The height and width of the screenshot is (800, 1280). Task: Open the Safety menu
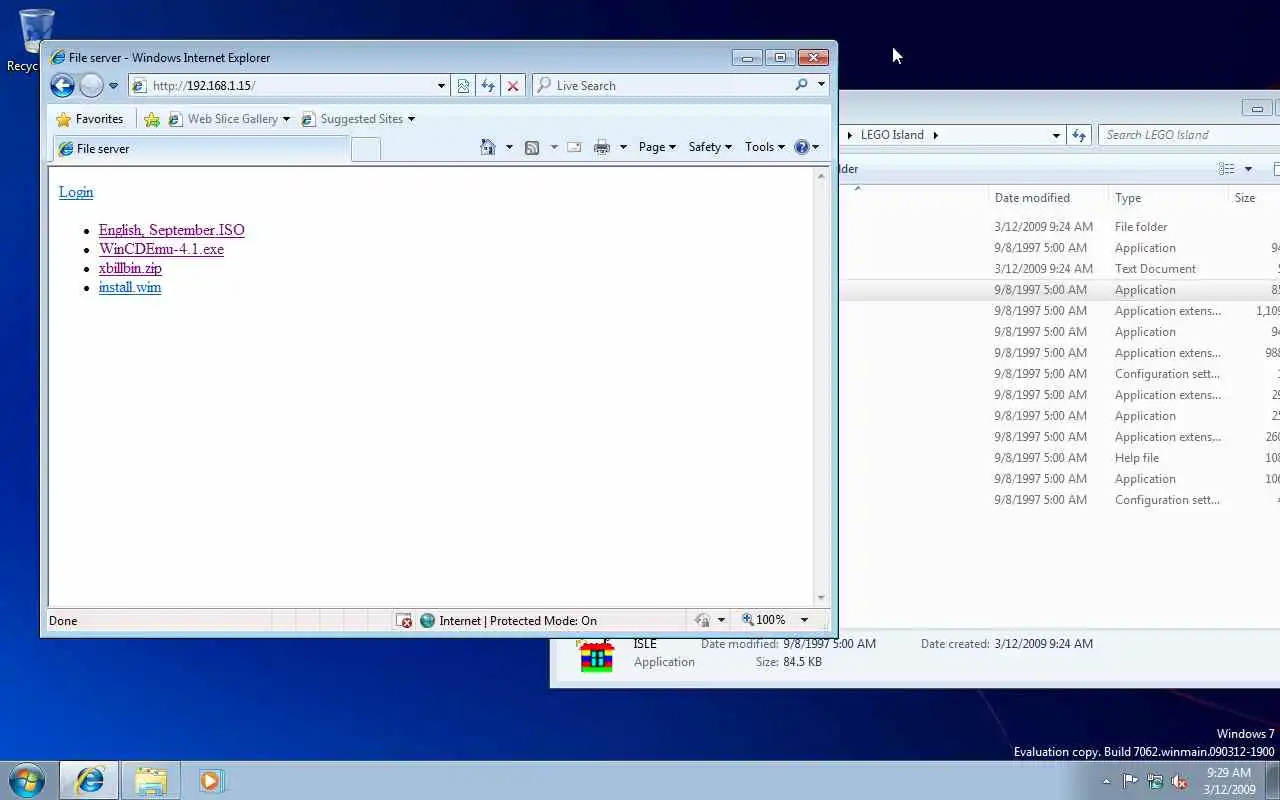pos(710,147)
